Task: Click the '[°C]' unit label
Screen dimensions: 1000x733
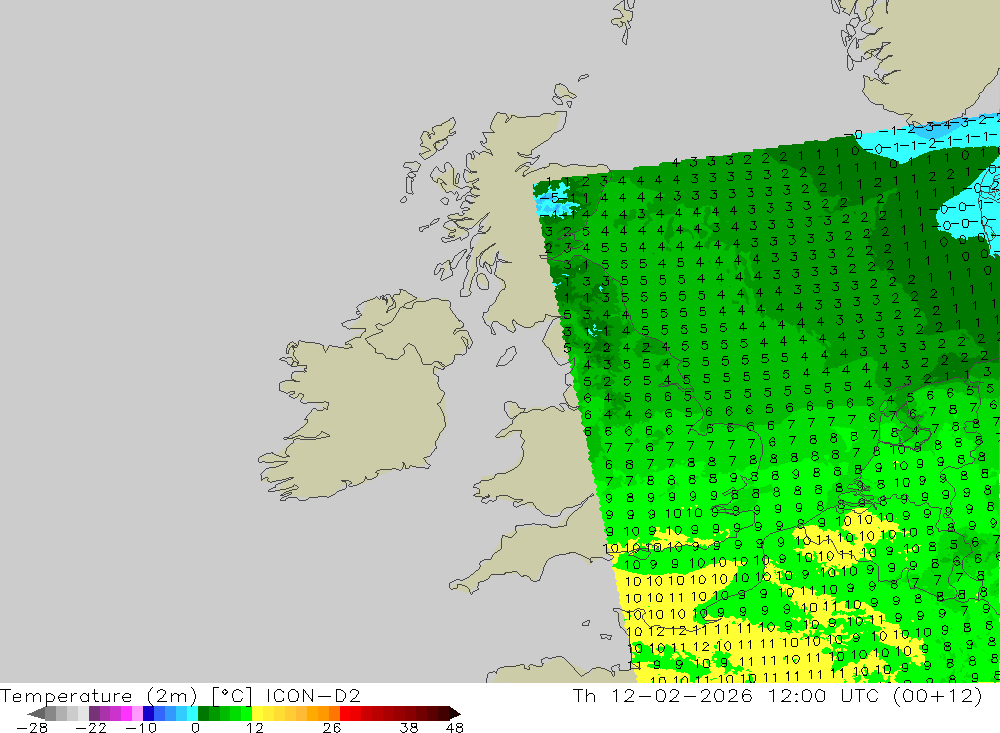Action: pyautogui.click(x=232, y=695)
